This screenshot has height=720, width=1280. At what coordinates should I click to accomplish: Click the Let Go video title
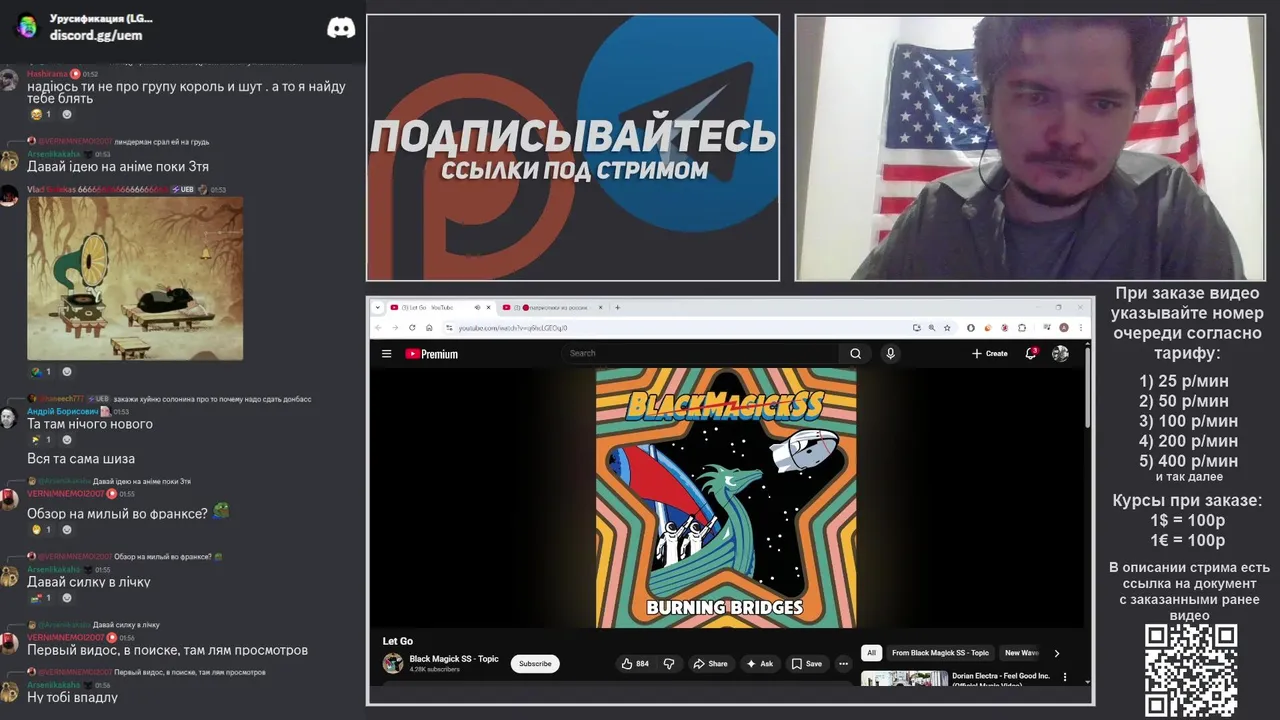coord(398,641)
